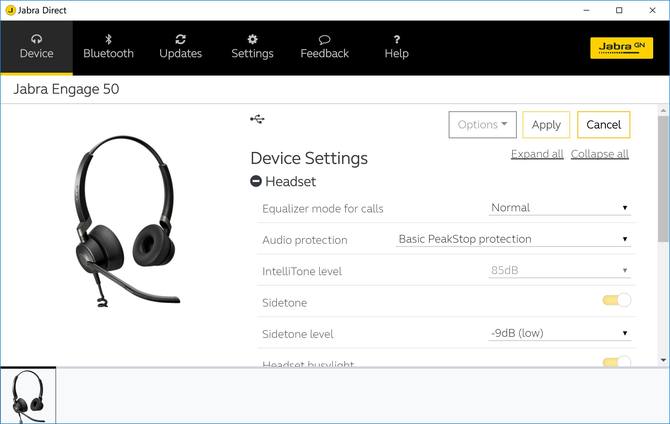This screenshot has height=424, width=670.
Task: Open the IntelliTone level dropdown
Action: 559,270
